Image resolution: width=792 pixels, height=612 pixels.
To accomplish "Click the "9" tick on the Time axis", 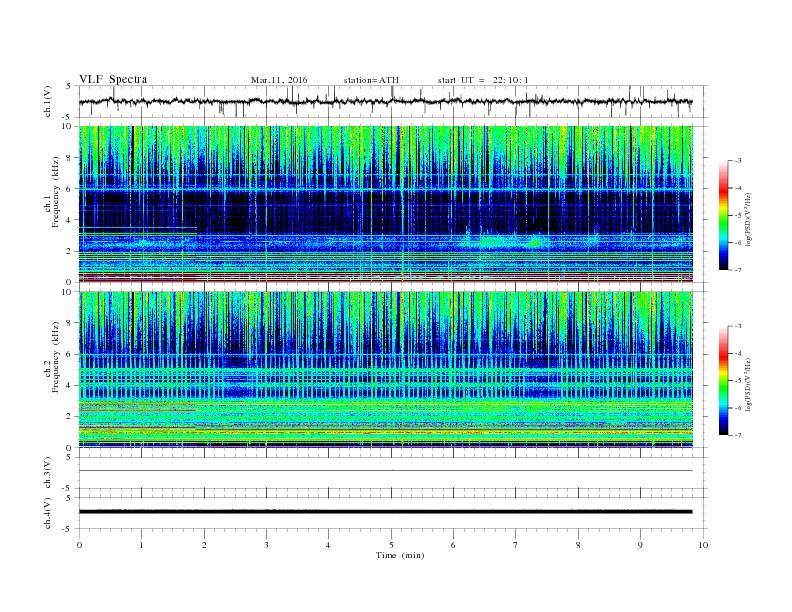I will point(640,545).
